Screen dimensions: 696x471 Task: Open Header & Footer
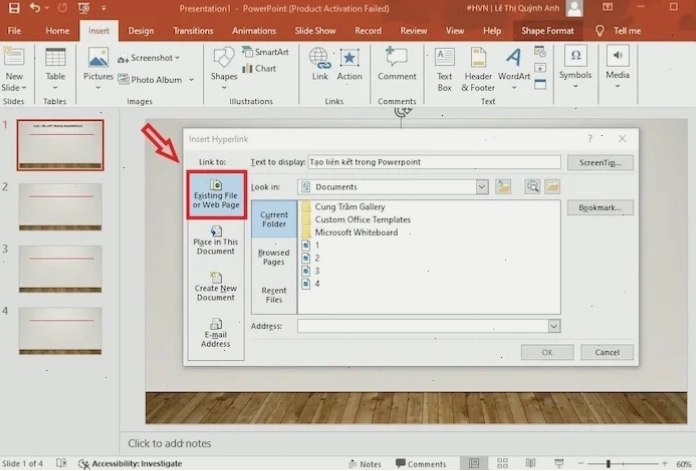pos(478,70)
